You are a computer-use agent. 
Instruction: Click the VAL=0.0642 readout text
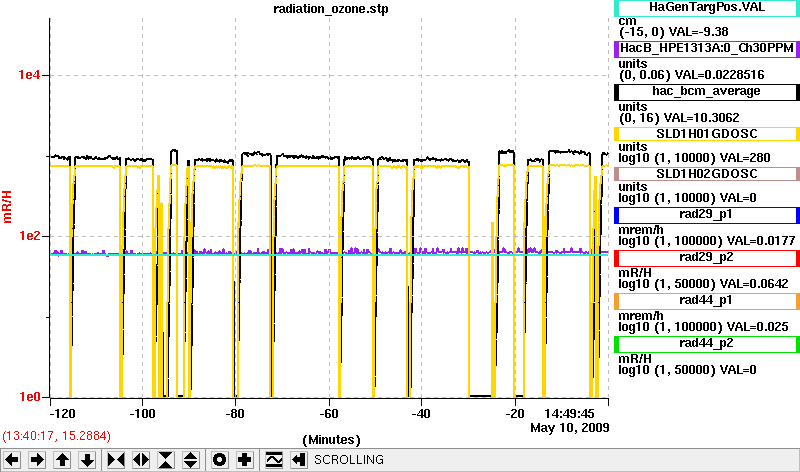pyautogui.click(x=754, y=284)
